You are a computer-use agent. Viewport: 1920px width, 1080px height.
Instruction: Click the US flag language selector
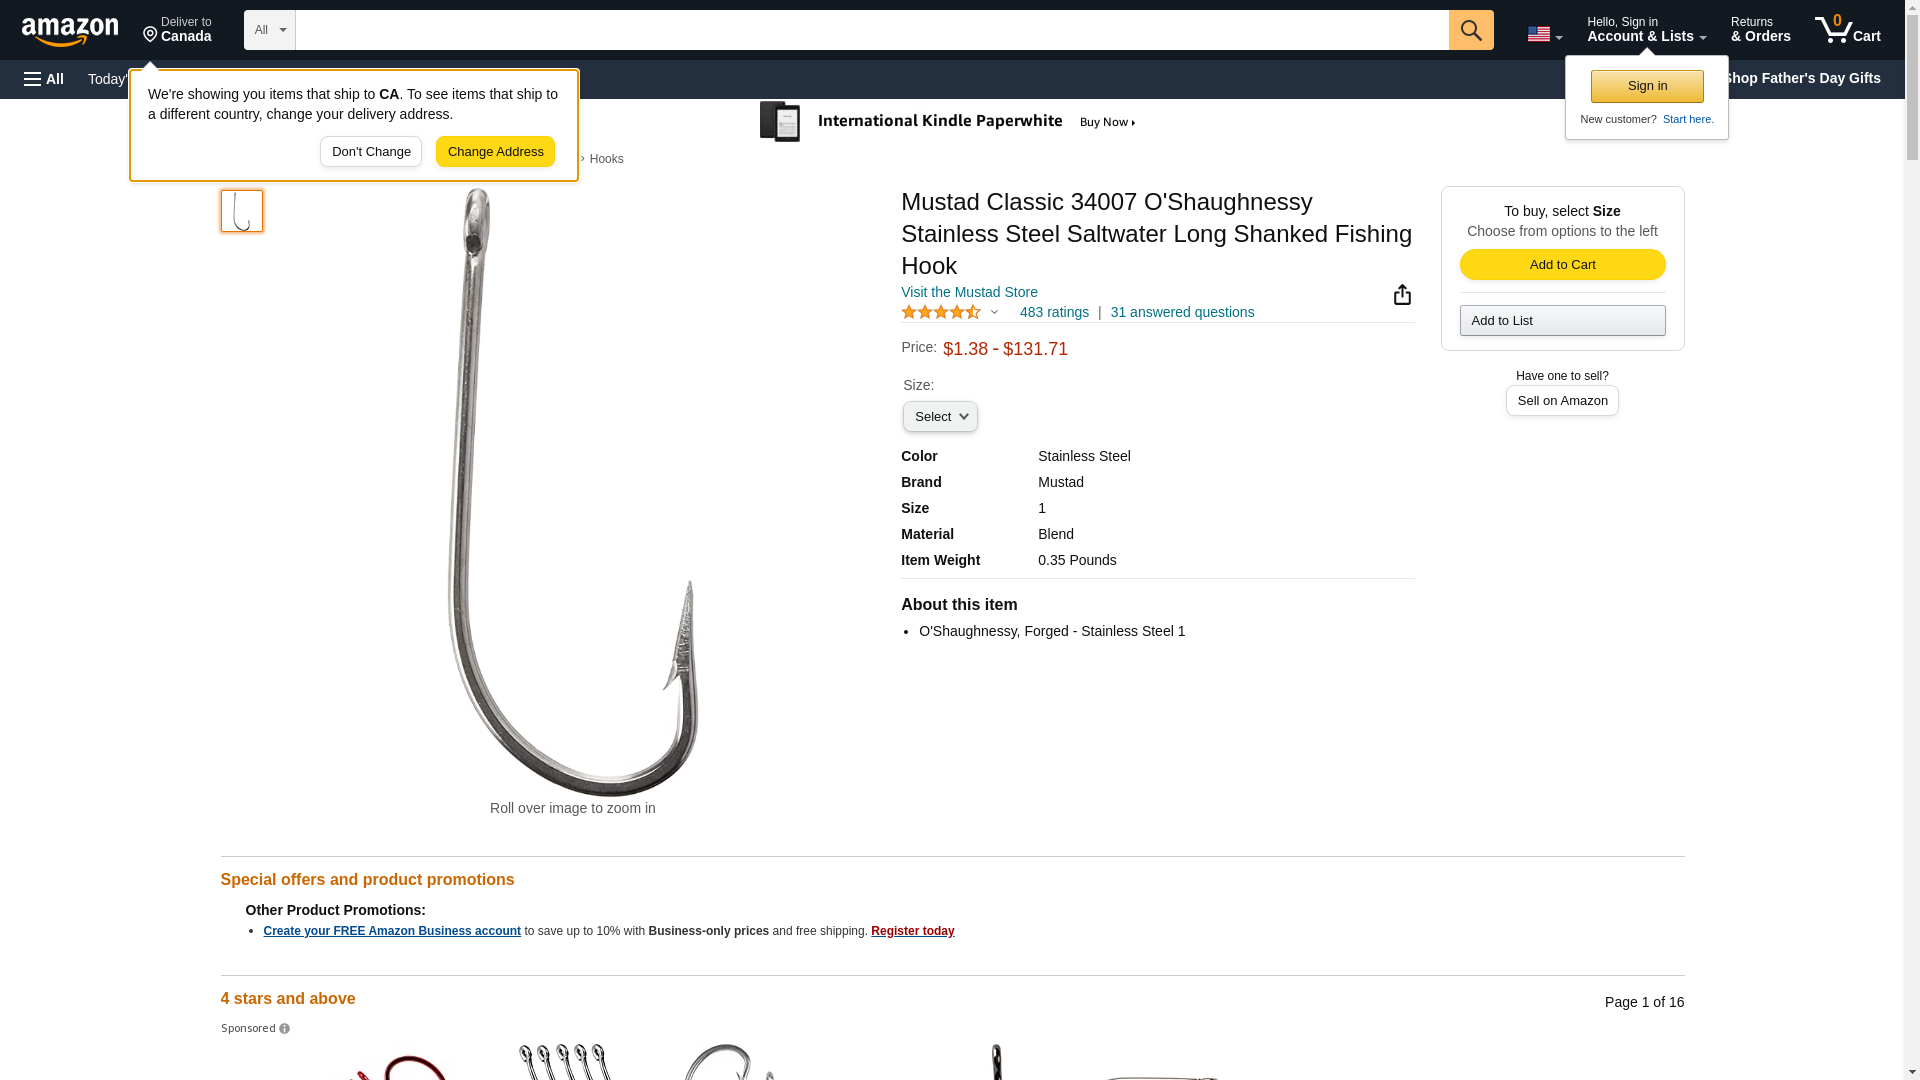pyautogui.click(x=1544, y=35)
